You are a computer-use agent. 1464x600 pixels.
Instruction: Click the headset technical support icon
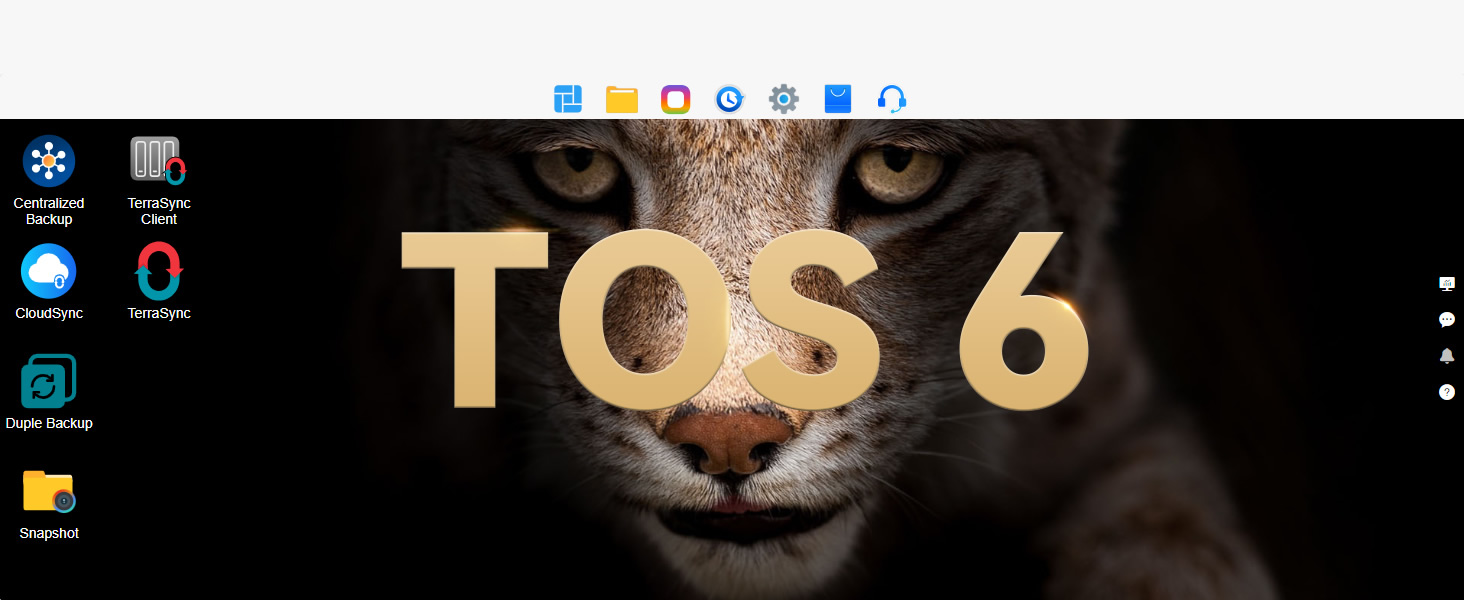(892, 99)
